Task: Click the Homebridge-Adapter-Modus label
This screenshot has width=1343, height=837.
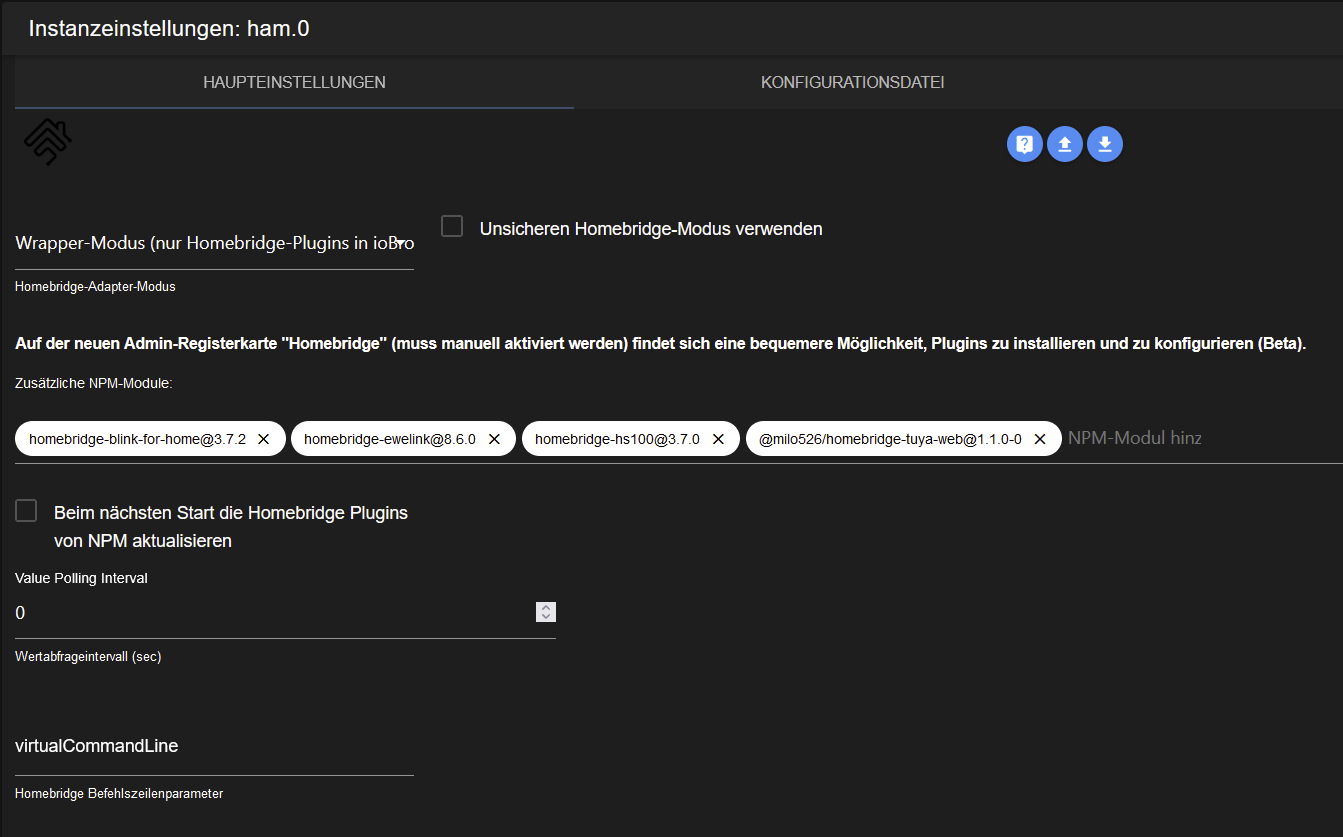Action: [x=95, y=287]
